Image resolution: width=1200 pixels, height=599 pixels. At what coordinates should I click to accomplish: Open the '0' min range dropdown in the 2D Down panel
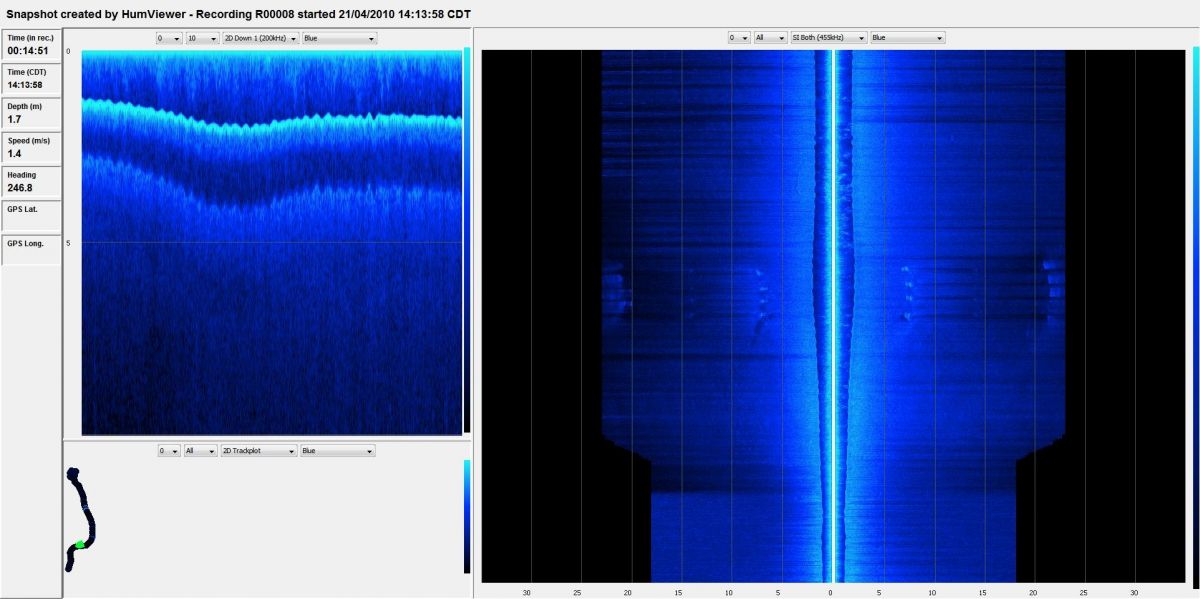click(x=168, y=38)
